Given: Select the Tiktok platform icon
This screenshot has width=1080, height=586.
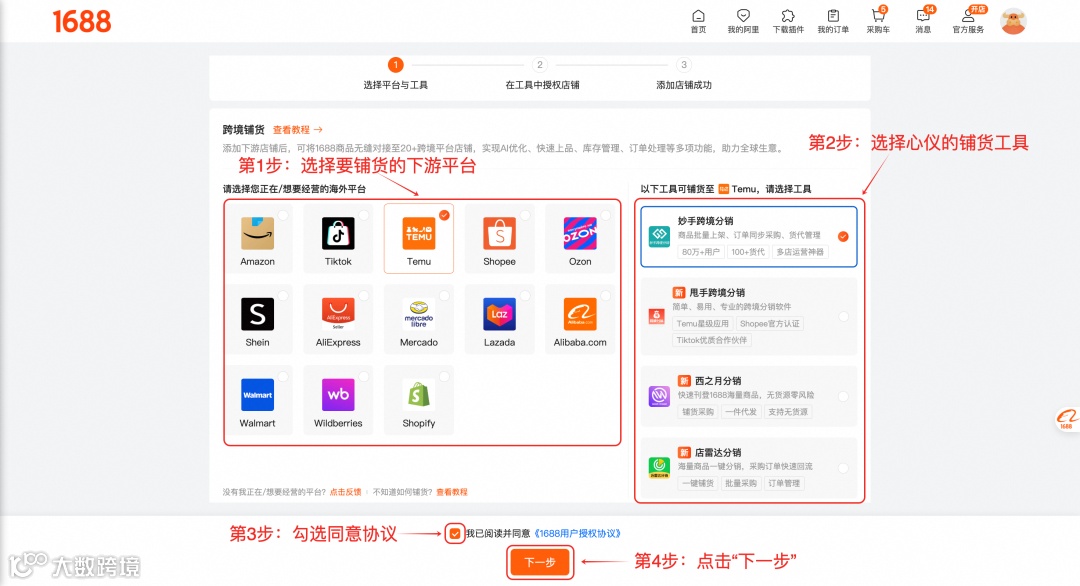Looking at the screenshot, I should pyautogui.click(x=338, y=233).
